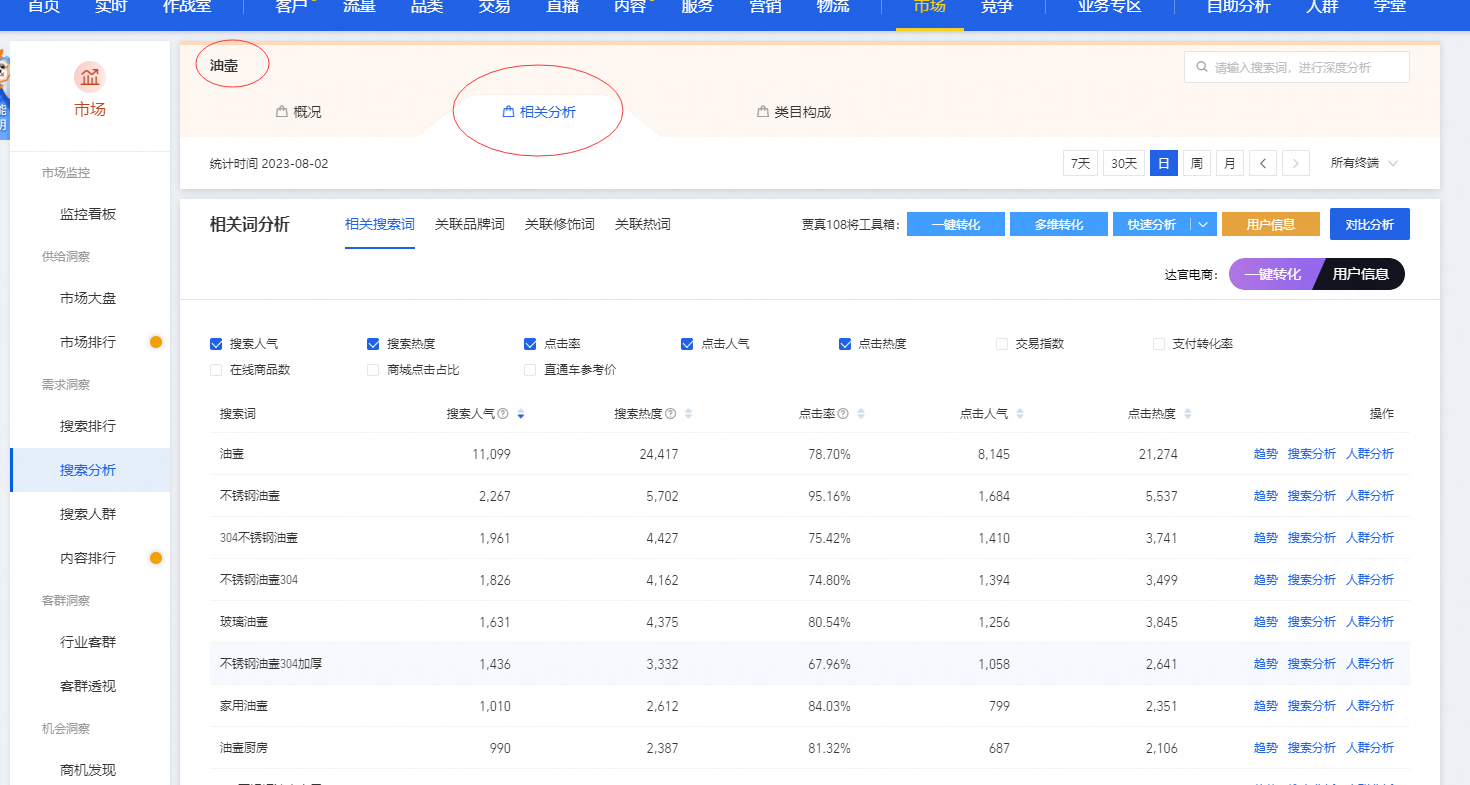Go to previous date with left arrow
The image size is (1470, 785).
tap(1263, 163)
